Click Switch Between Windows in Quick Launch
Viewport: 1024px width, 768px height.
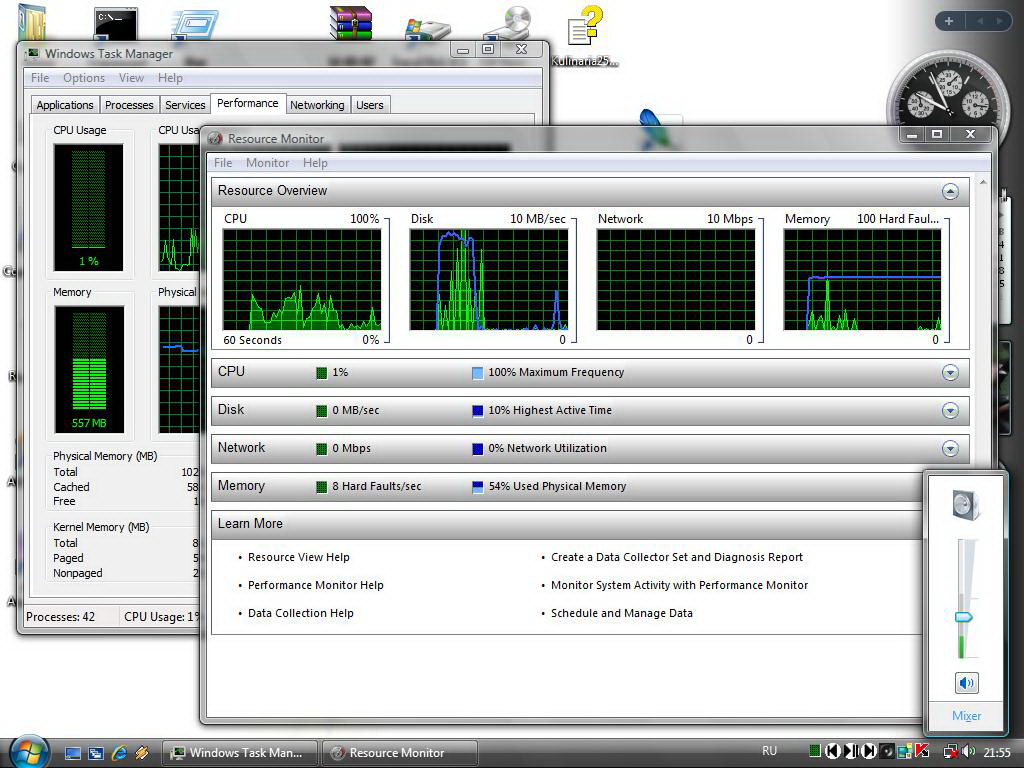coord(95,753)
